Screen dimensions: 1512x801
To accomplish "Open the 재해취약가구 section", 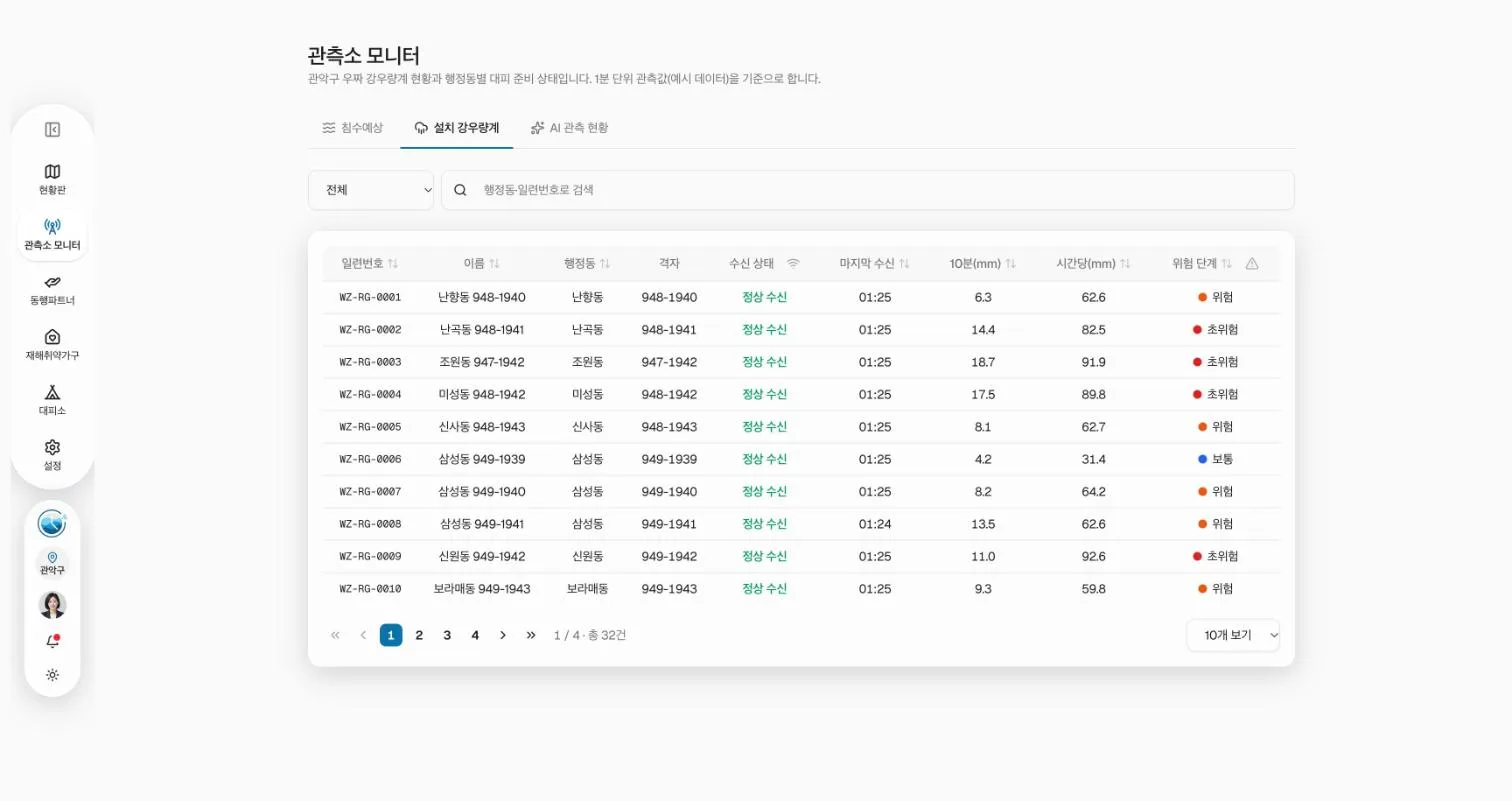I will (52, 345).
